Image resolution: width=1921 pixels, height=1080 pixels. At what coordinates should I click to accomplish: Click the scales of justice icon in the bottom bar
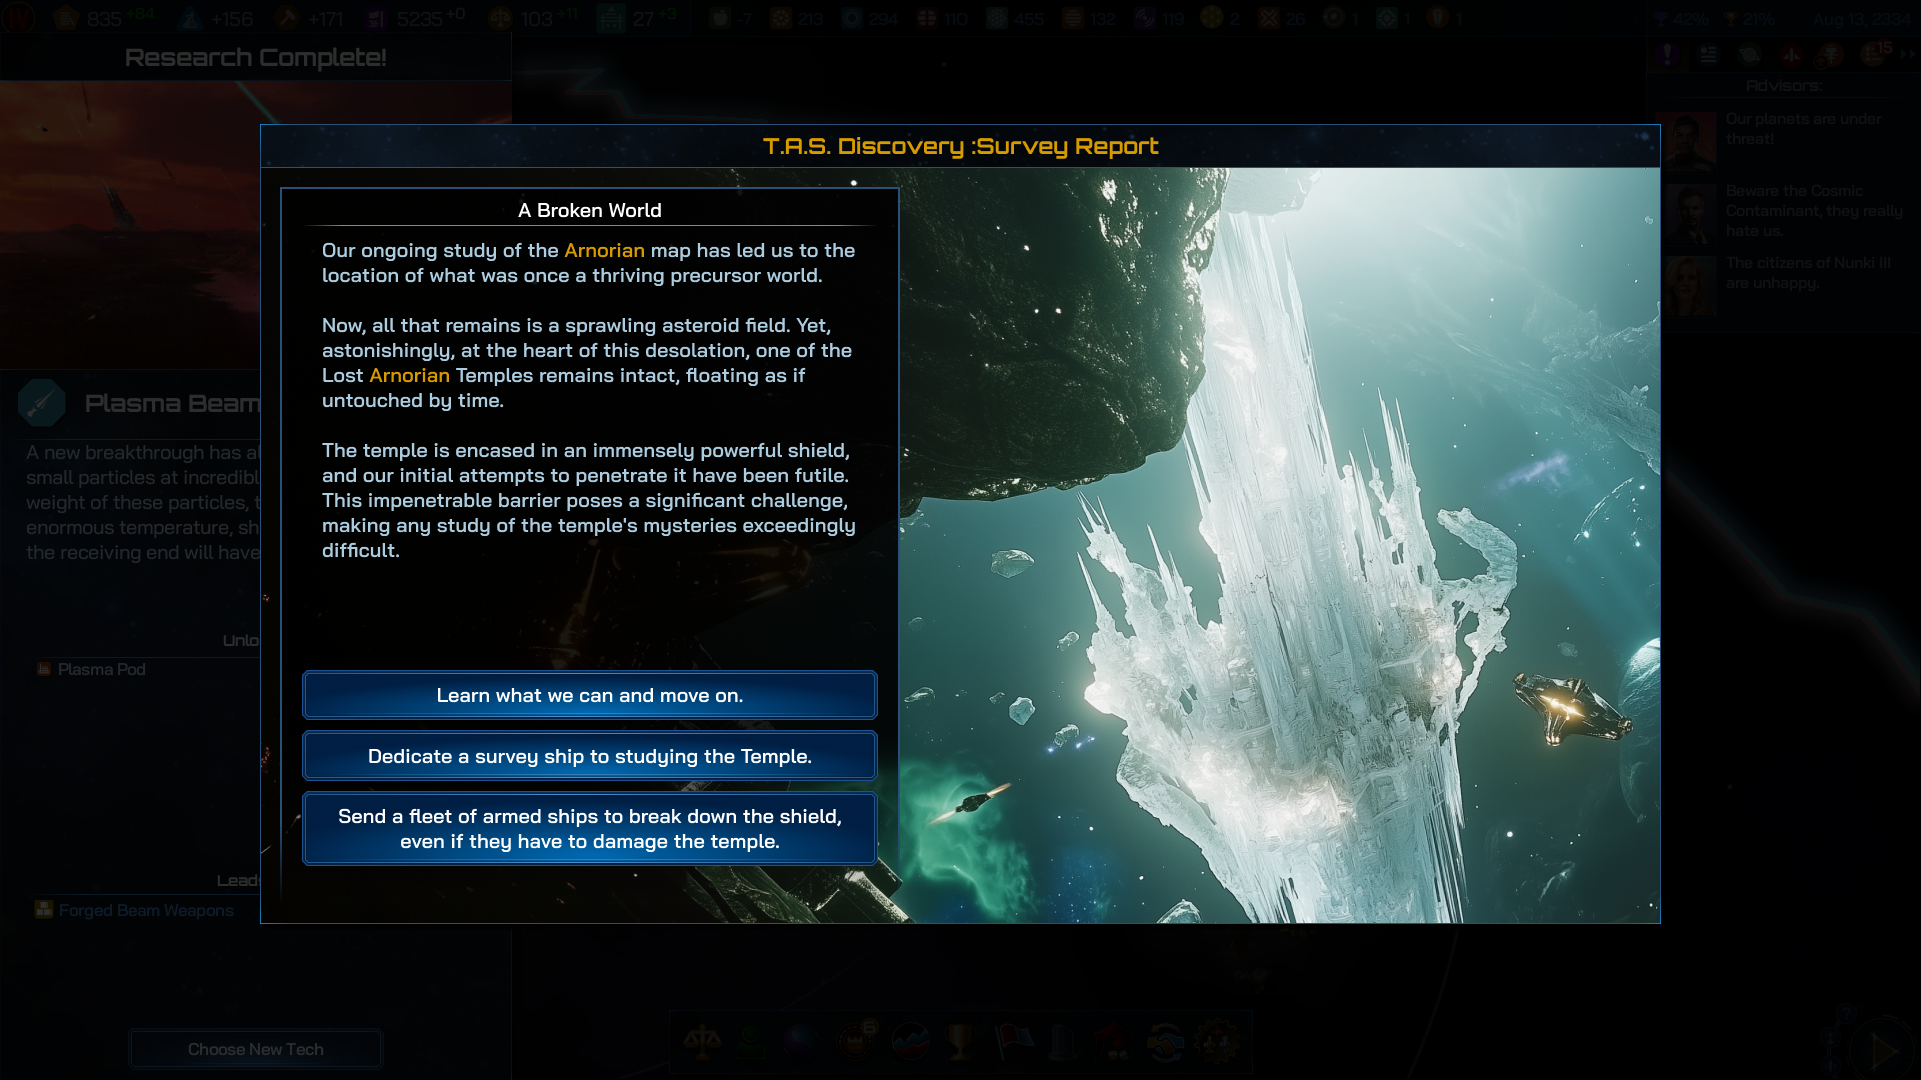702,1043
